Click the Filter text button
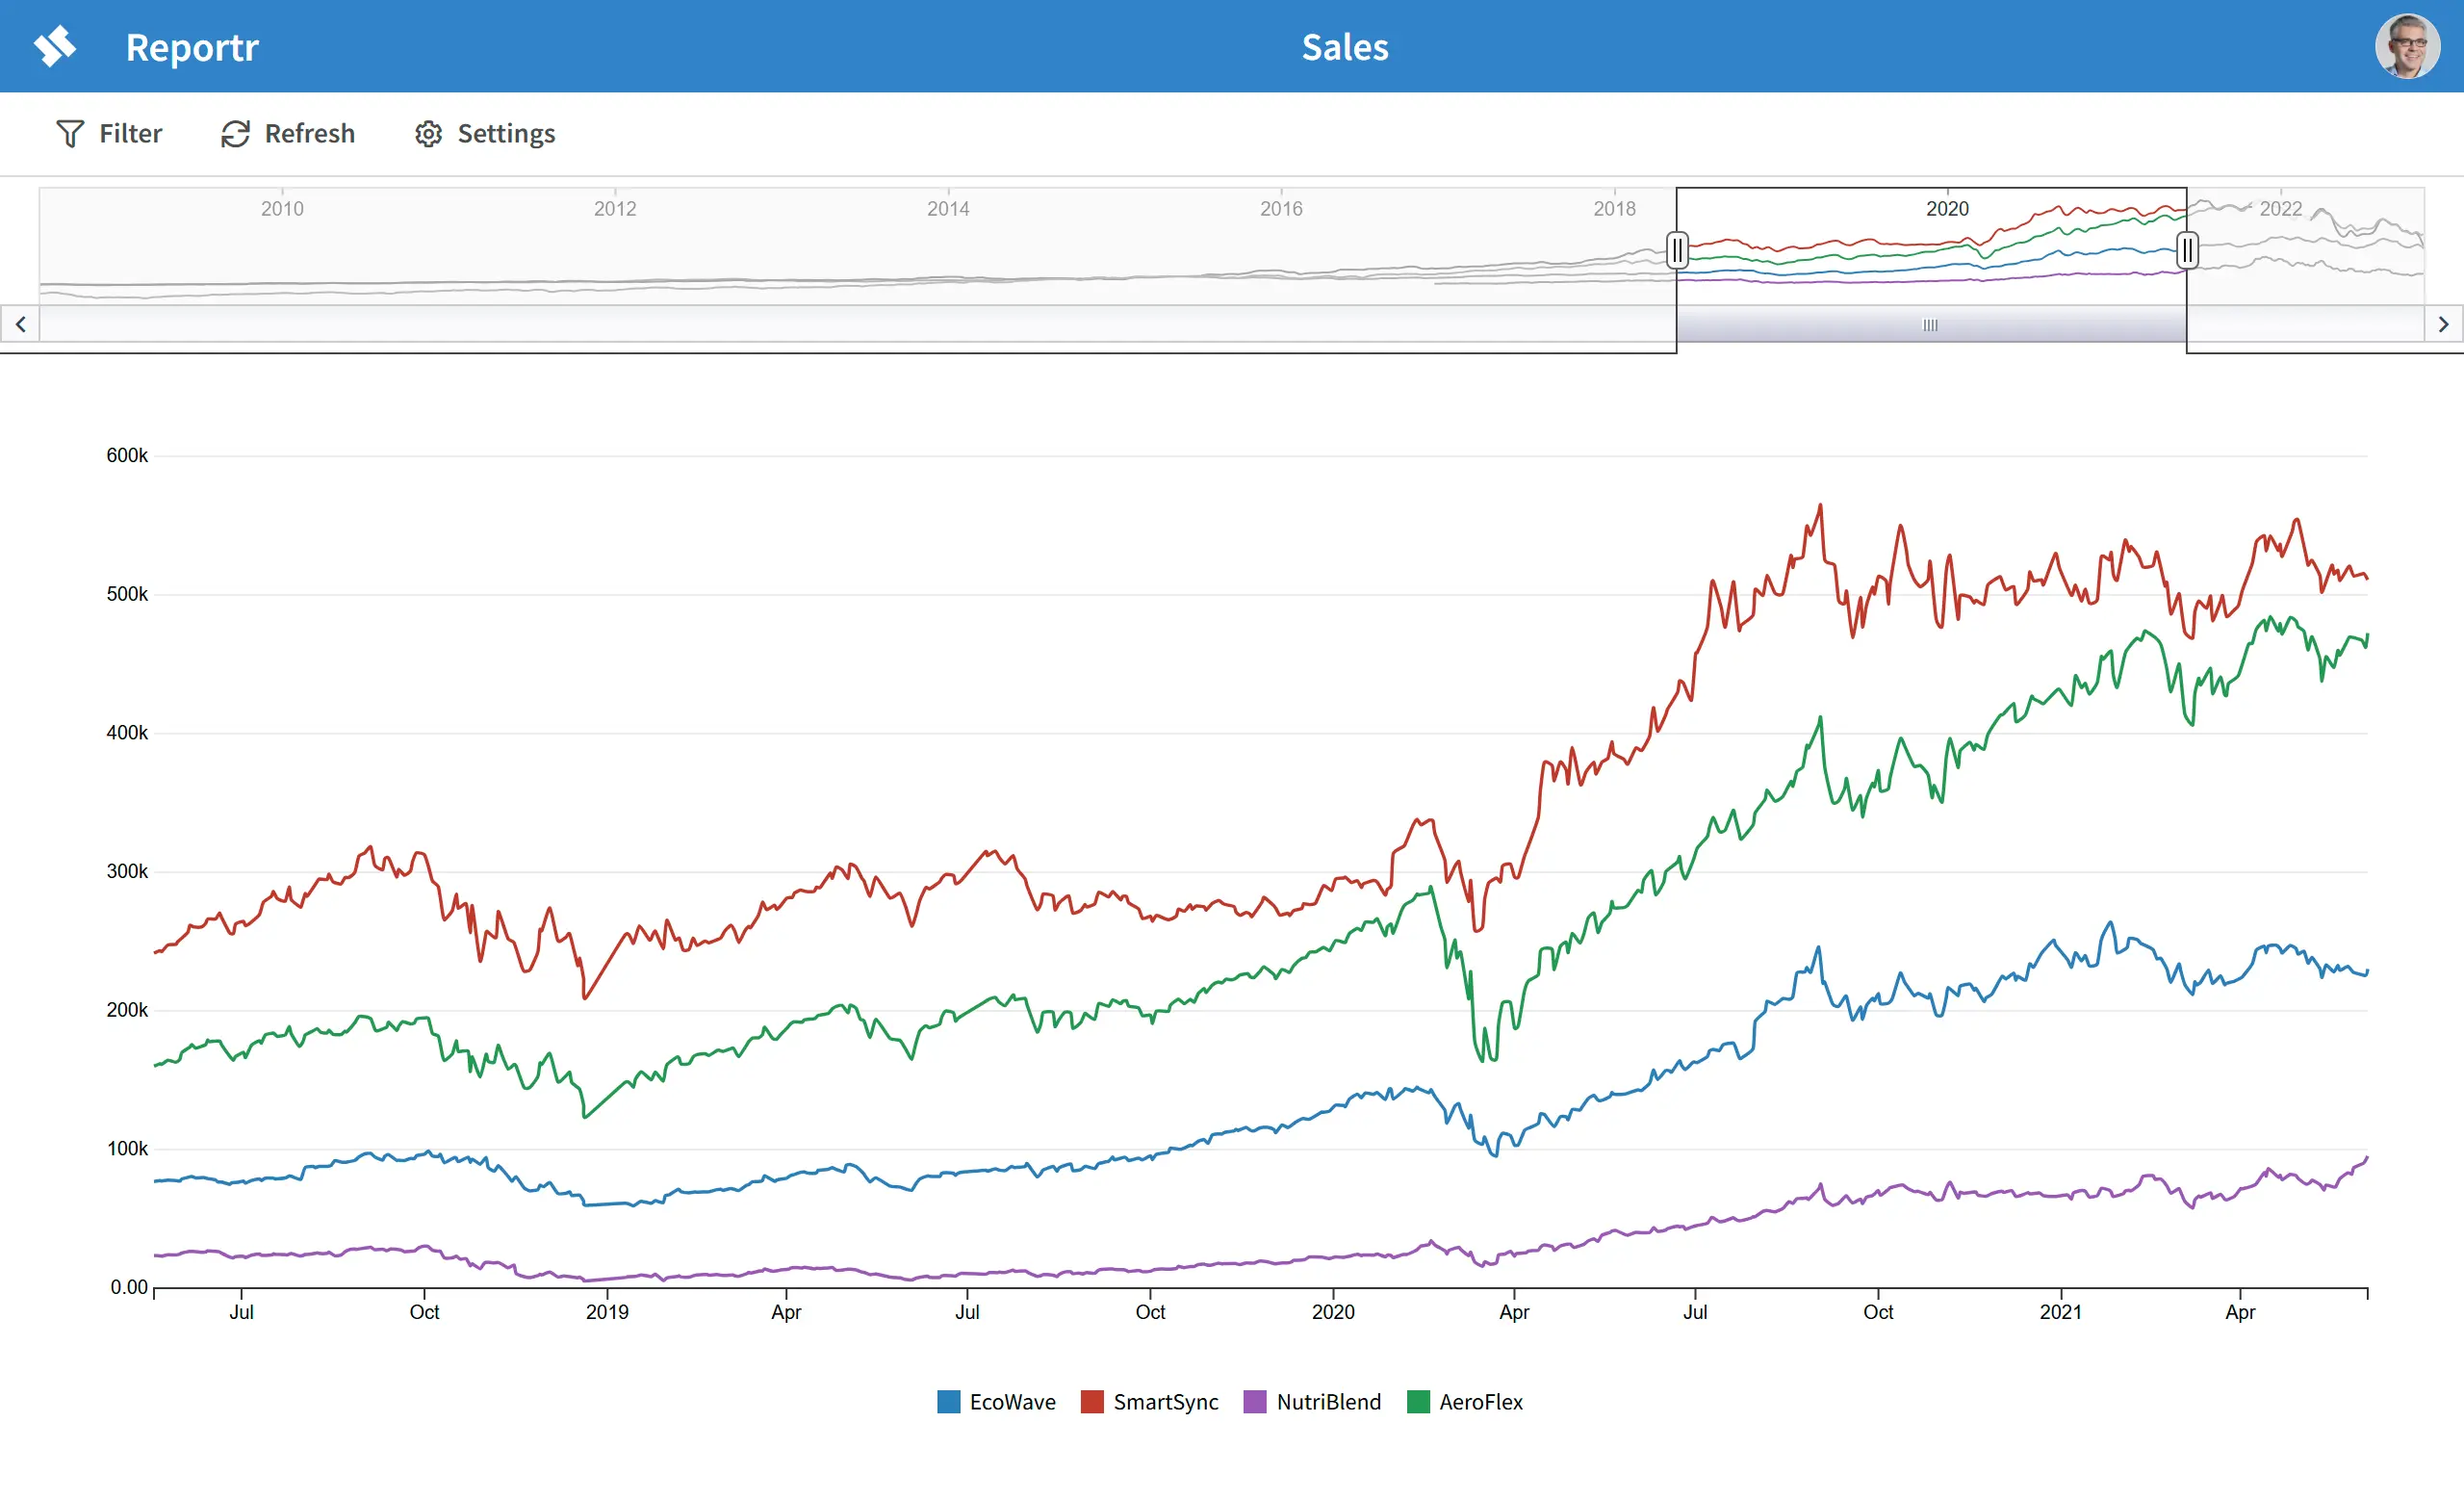2464x1500 pixels. (x=130, y=134)
